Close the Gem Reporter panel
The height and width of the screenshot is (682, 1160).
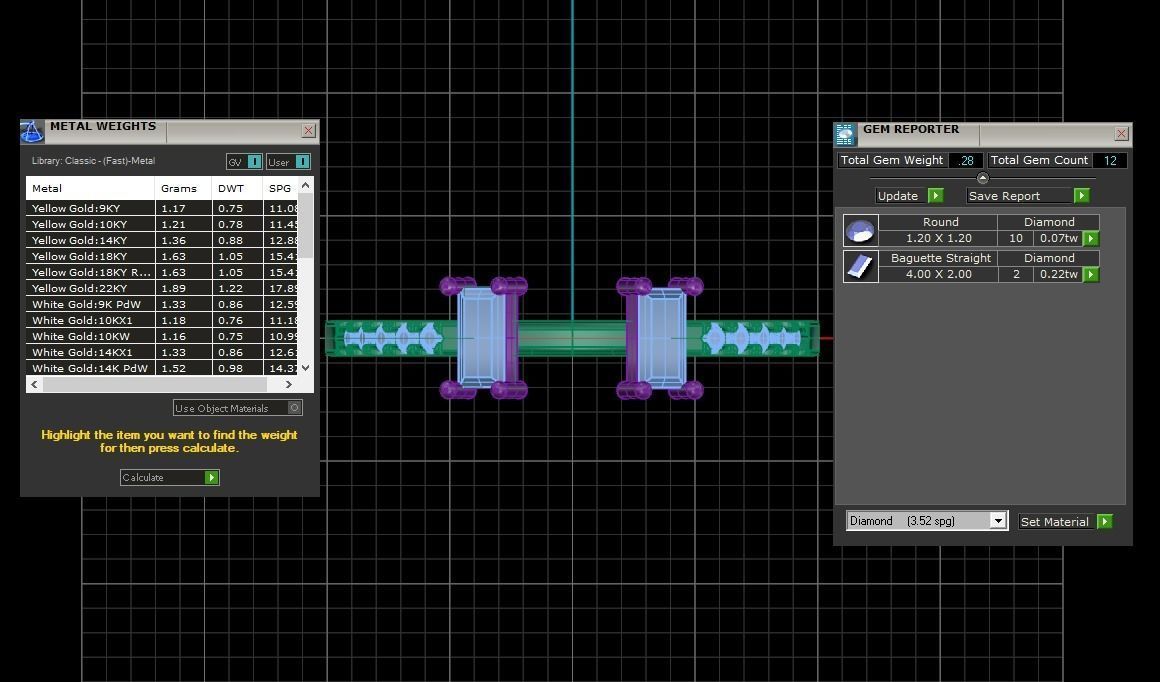click(x=1122, y=134)
